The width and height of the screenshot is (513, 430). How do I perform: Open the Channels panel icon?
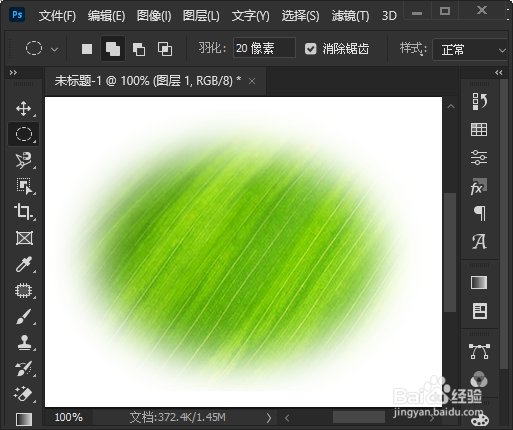pyautogui.click(x=479, y=379)
